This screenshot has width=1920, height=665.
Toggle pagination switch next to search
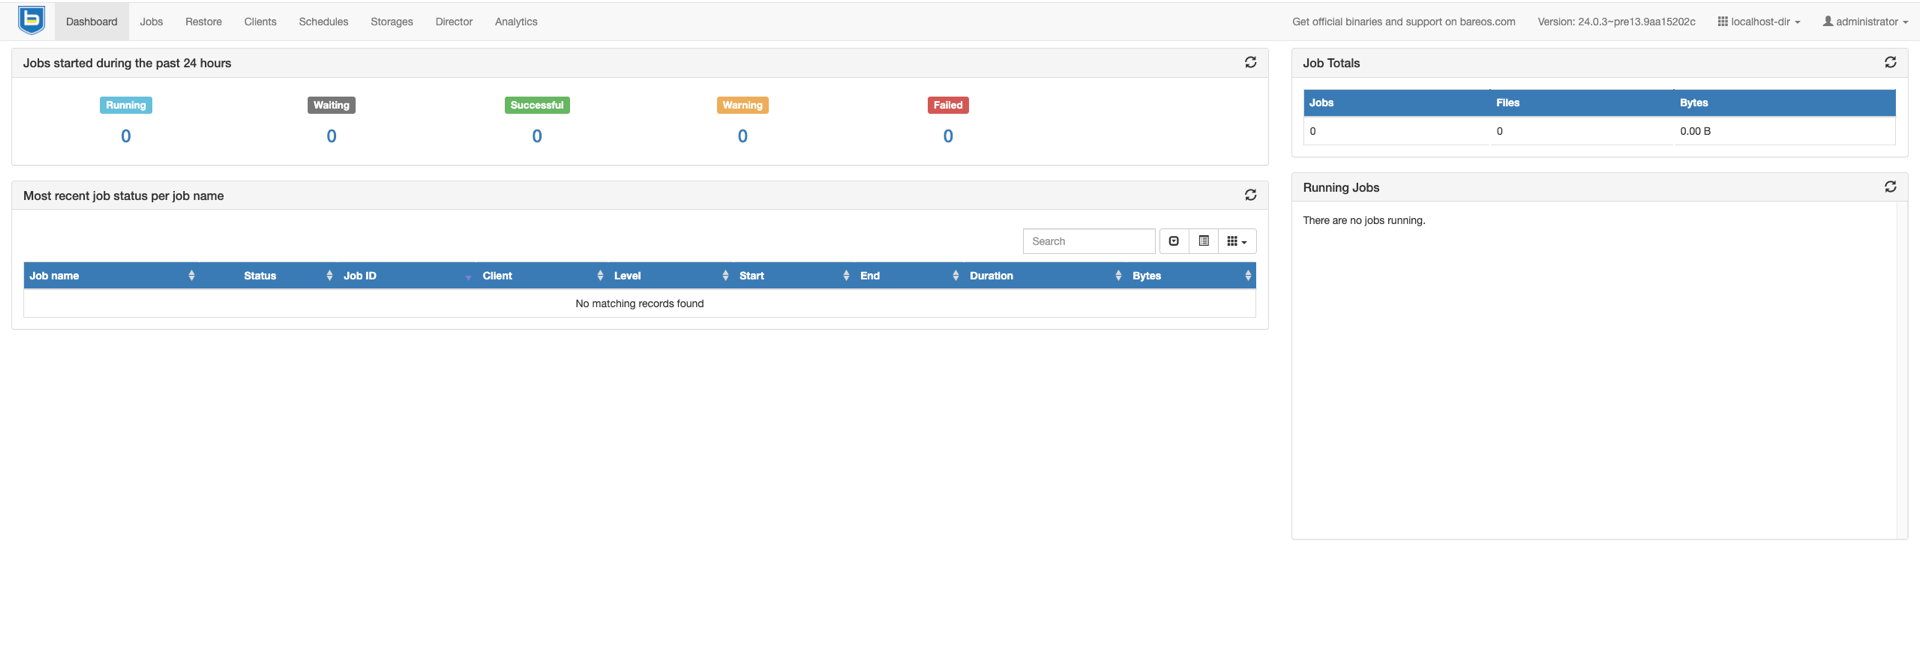tap(1174, 241)
